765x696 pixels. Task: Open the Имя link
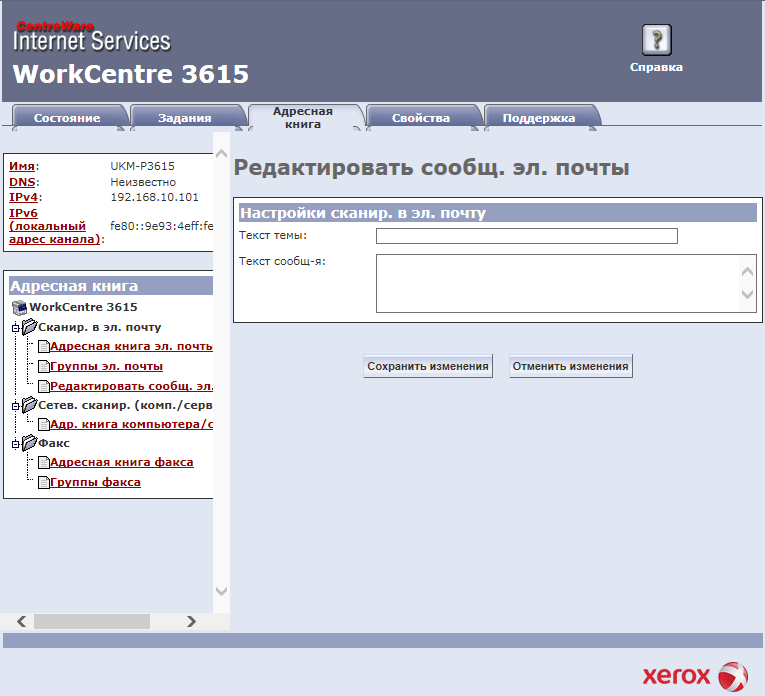[x=22, y=166]
